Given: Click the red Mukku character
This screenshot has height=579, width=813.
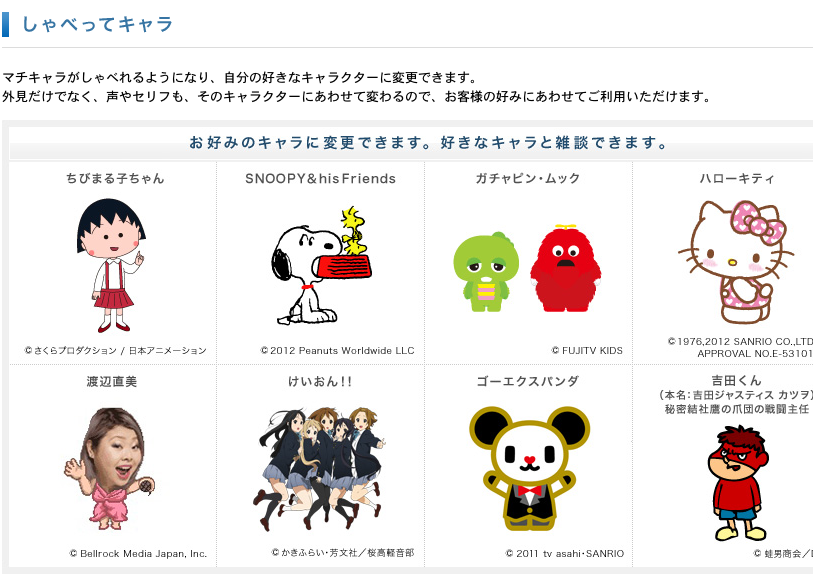Looking at the screenshot, I should coord(565,268).
